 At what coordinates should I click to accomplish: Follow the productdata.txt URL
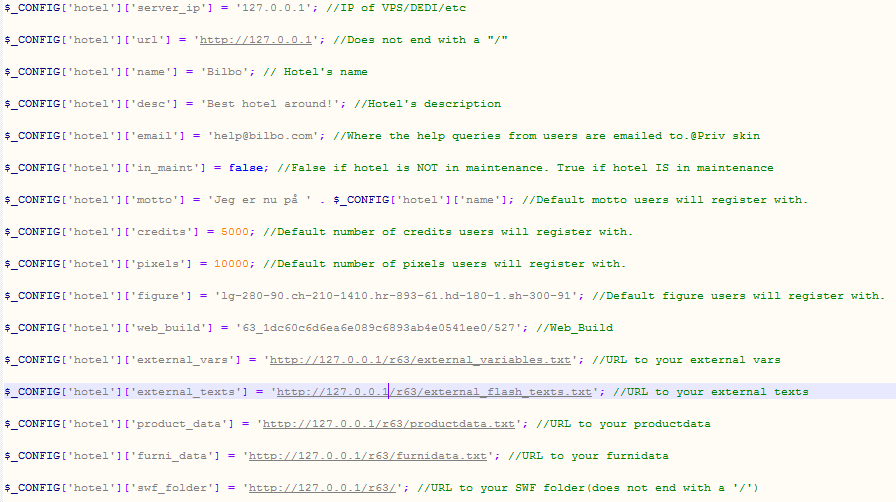[390, 424]
